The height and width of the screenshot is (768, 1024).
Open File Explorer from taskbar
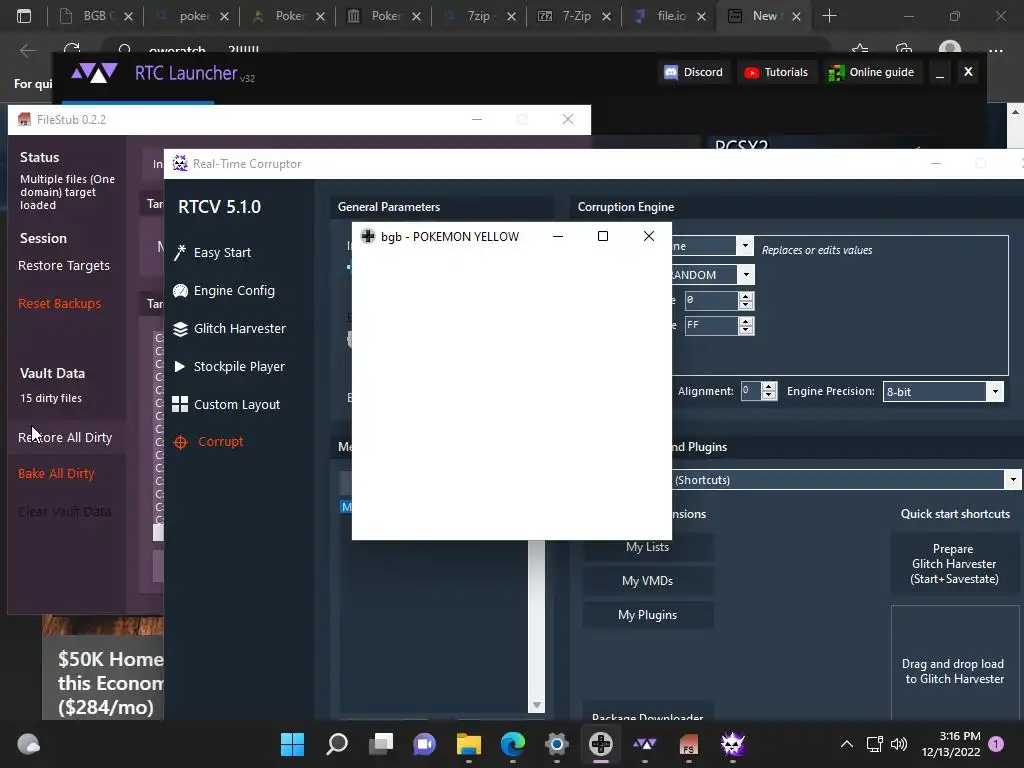pos(468,744)
